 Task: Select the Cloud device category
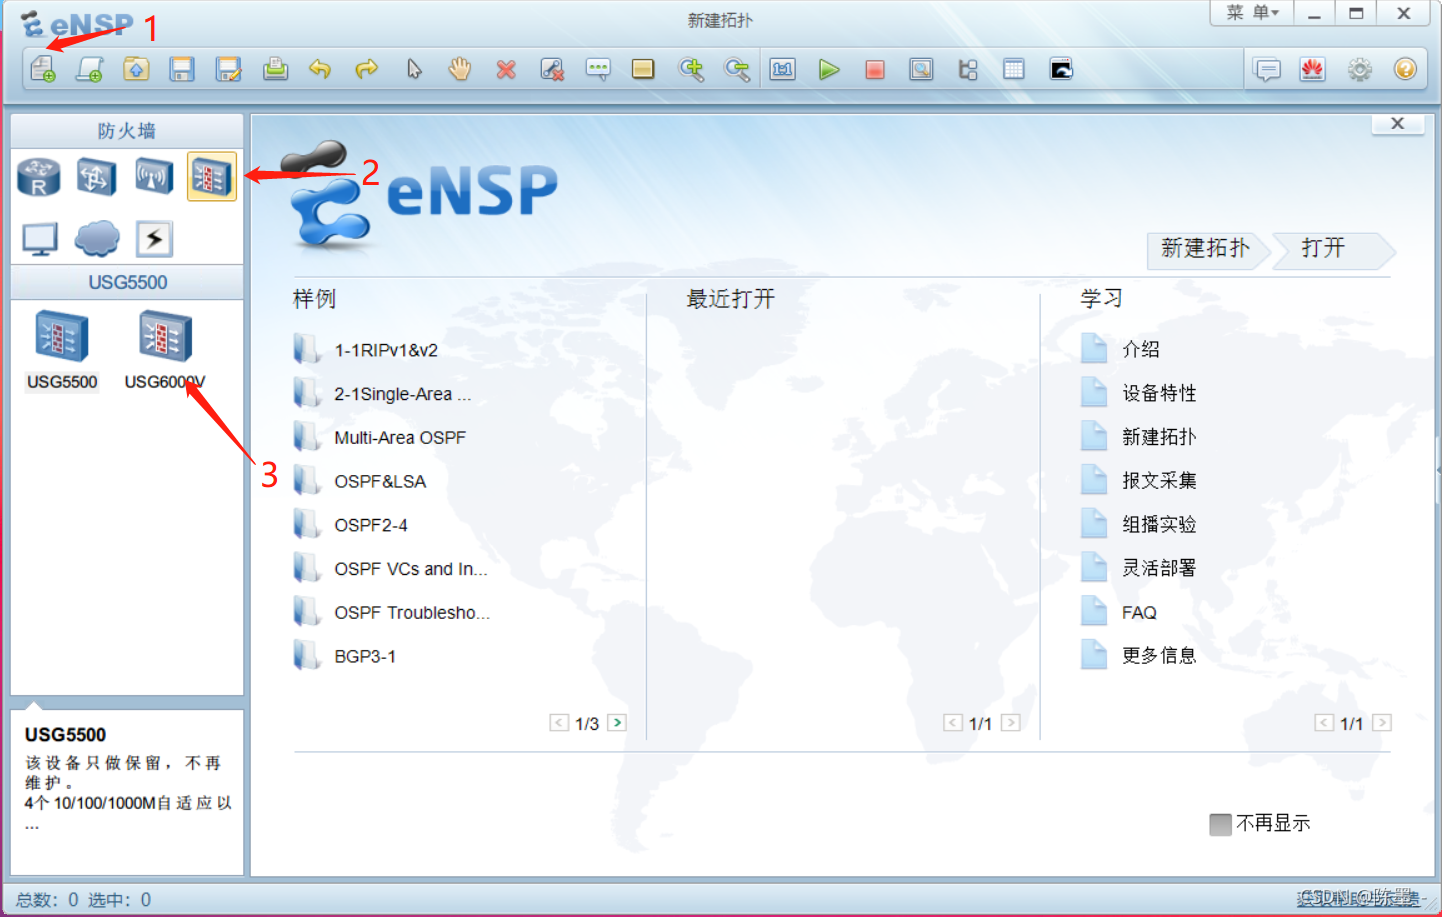pyautogui.click(x=97, y=238)
